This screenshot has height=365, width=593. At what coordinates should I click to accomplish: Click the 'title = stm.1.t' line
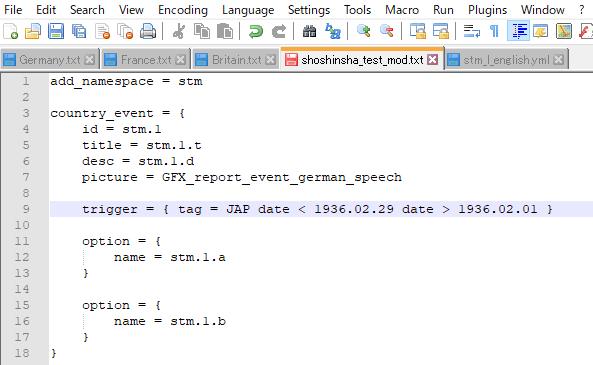coord(142,145)
